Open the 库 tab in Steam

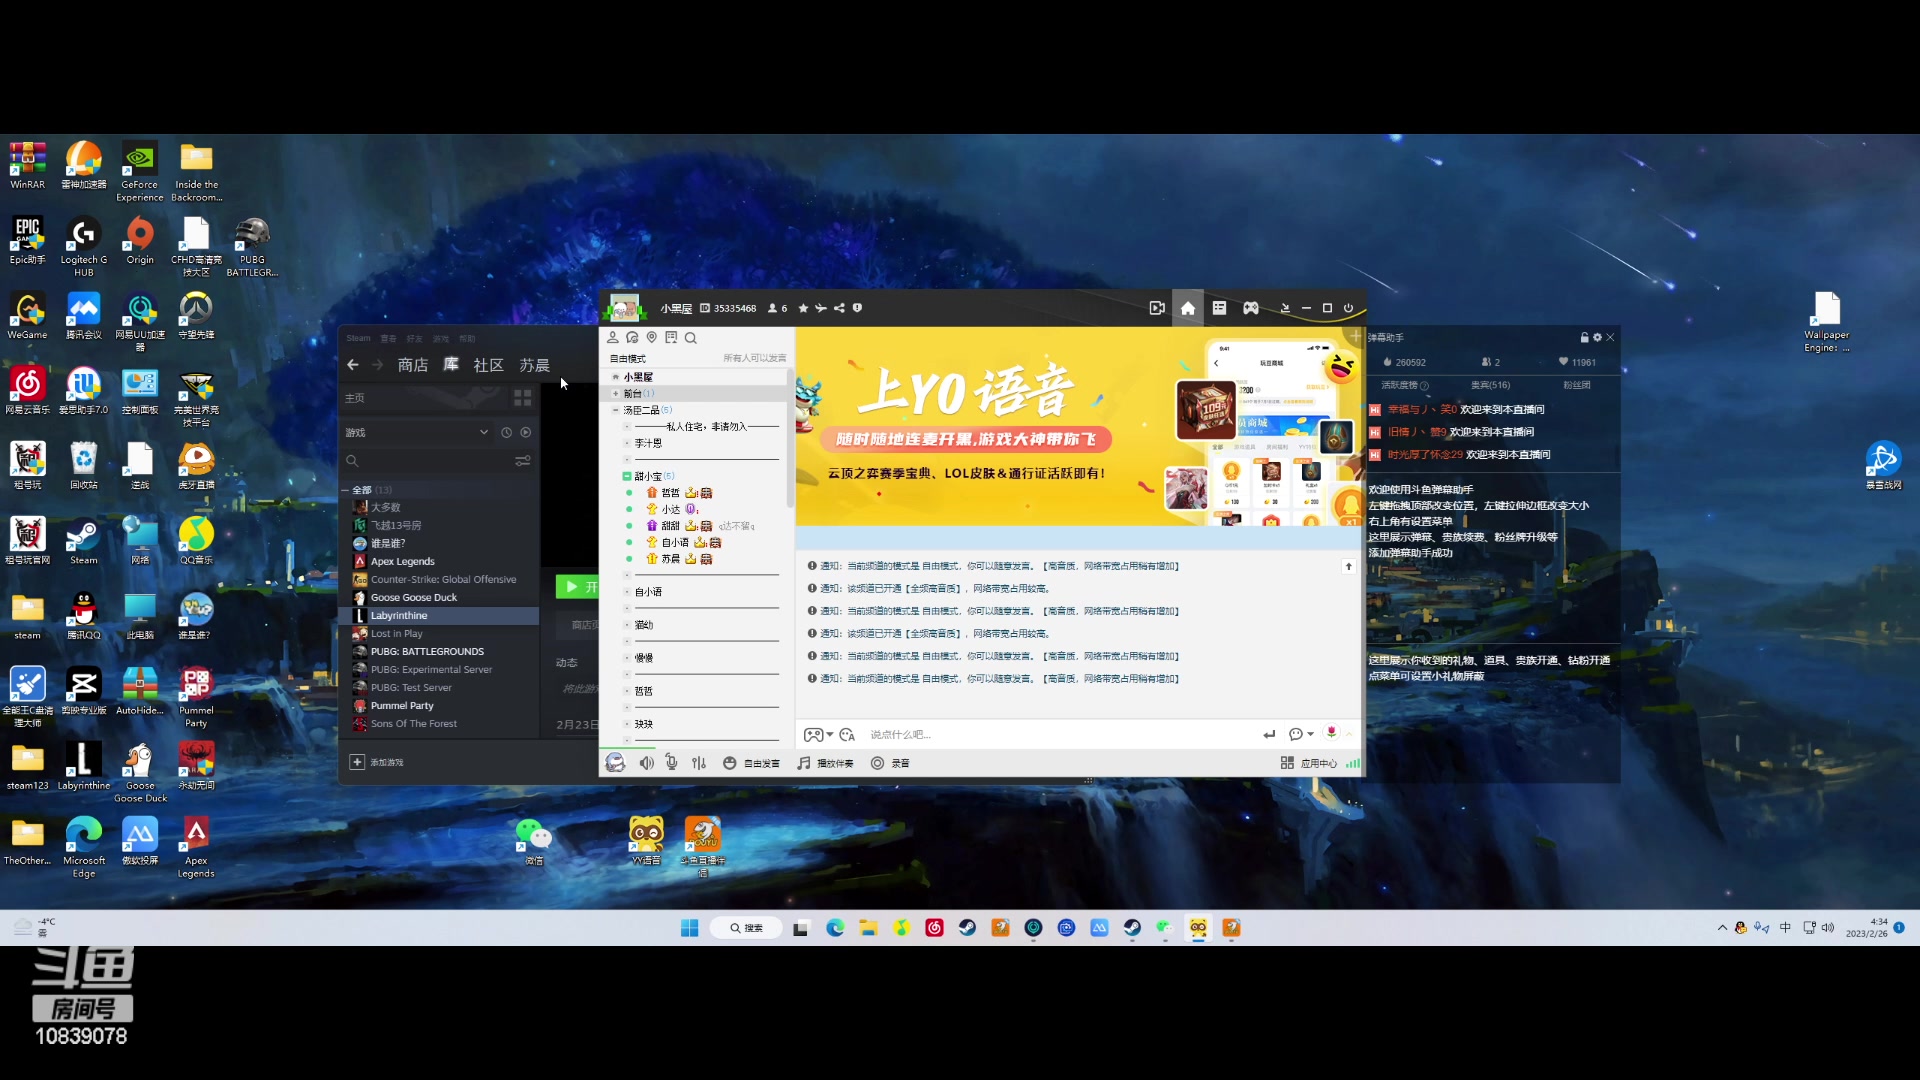tap(451, 365)
